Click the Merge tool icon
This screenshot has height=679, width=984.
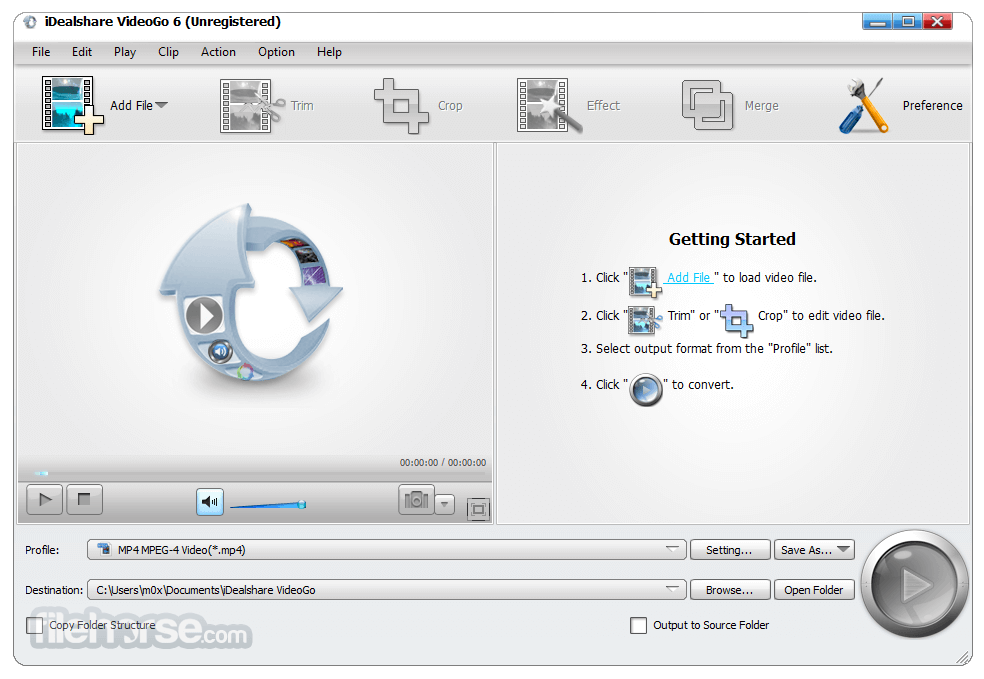[x=707, y=105]
